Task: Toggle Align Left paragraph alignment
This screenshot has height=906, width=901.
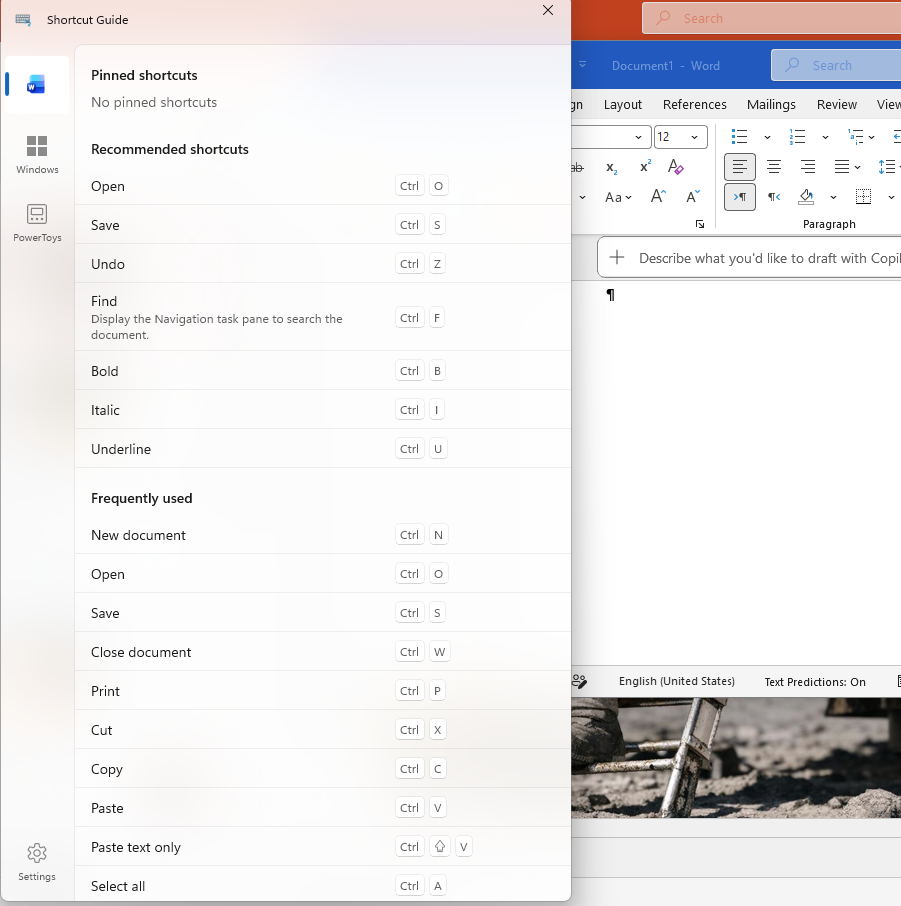Action: click(x=740, y=167)
